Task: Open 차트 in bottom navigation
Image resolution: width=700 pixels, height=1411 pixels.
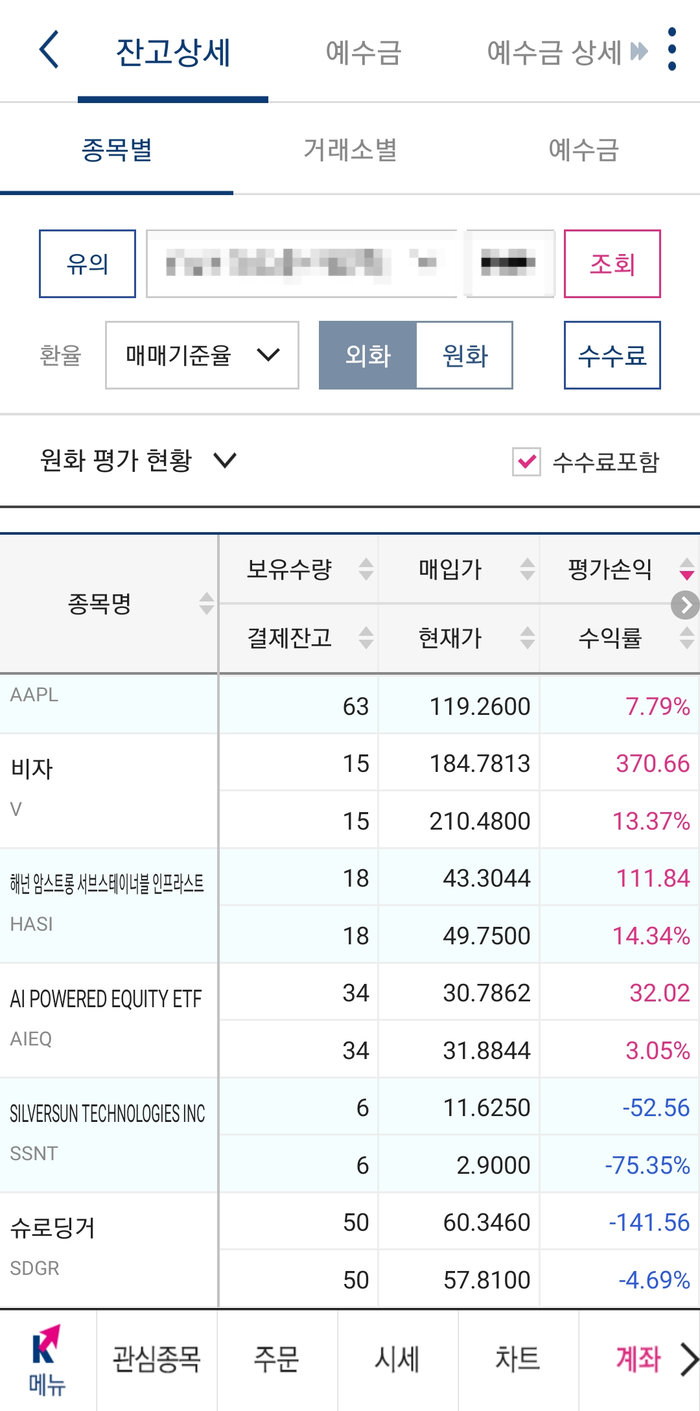Action: click(518, 1360)
